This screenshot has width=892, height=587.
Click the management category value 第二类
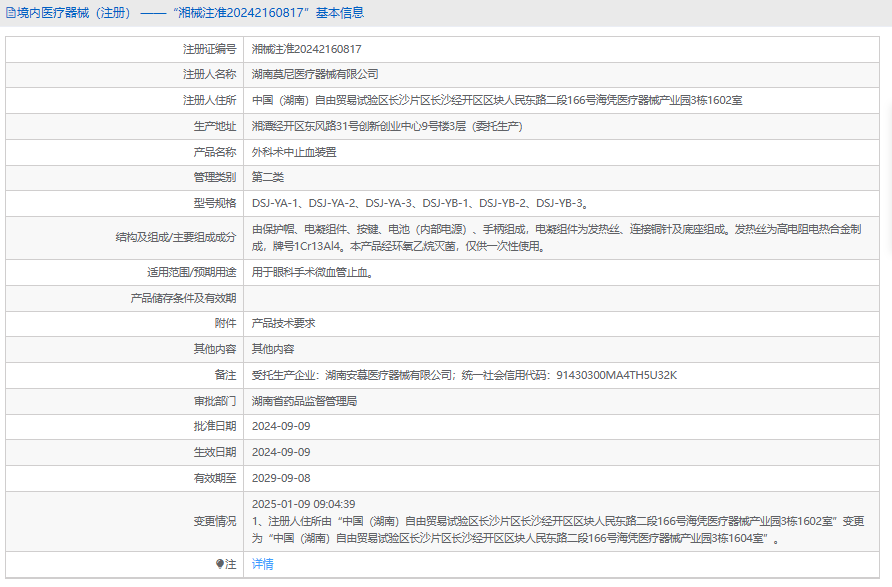(268, 177)
